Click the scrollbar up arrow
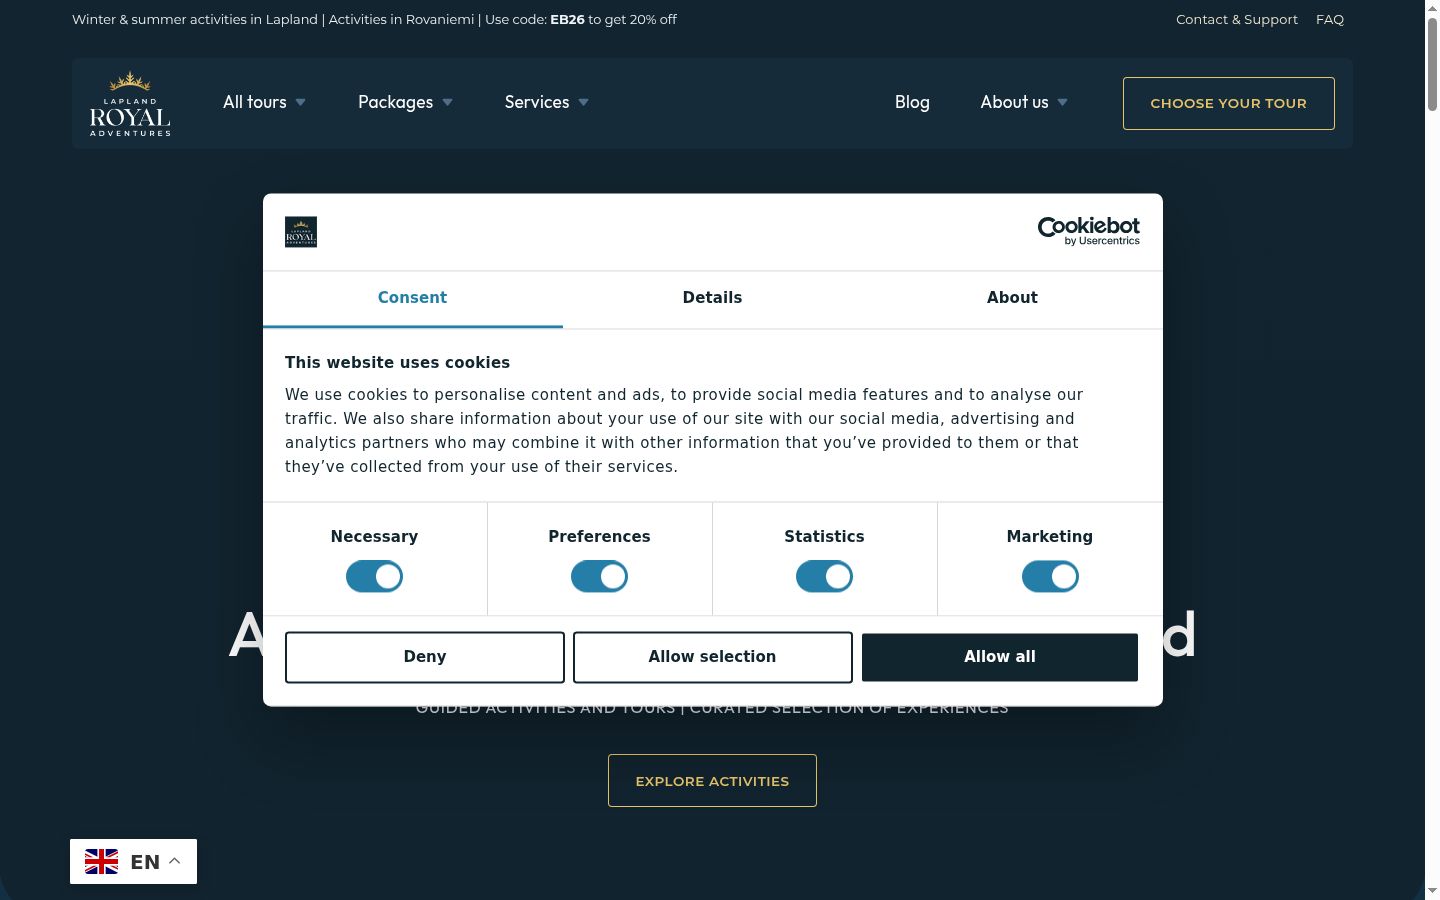This screenshot has width=1440, height=900. coord(1432,7)
